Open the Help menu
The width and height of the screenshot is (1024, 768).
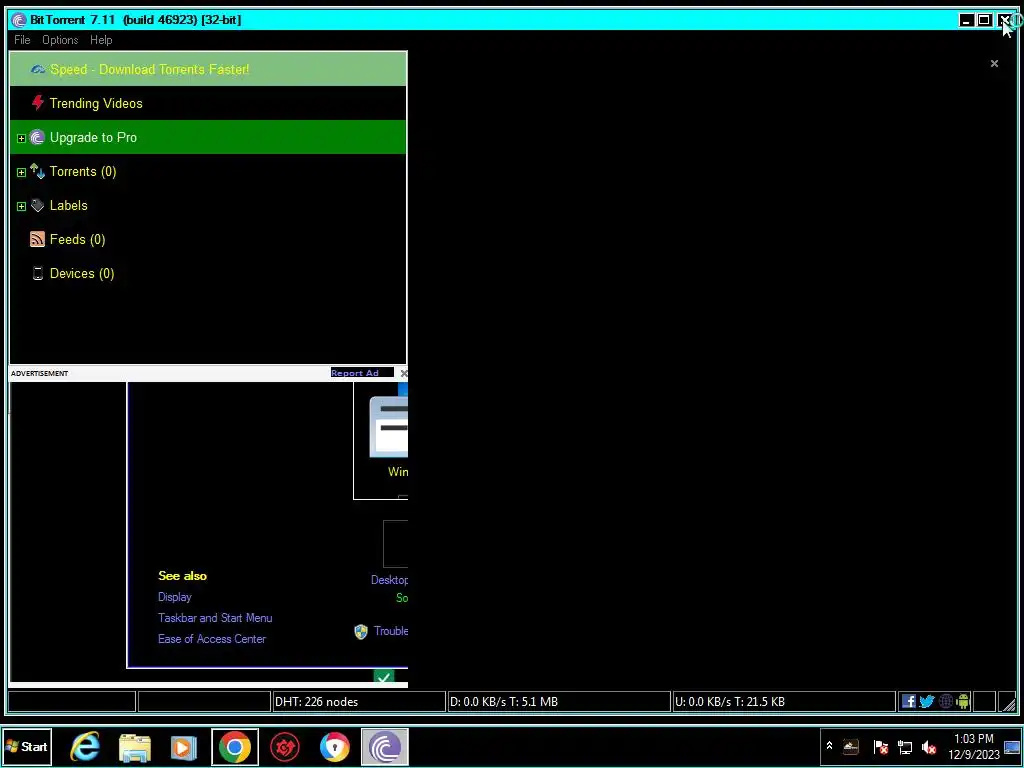click(101, 40)
